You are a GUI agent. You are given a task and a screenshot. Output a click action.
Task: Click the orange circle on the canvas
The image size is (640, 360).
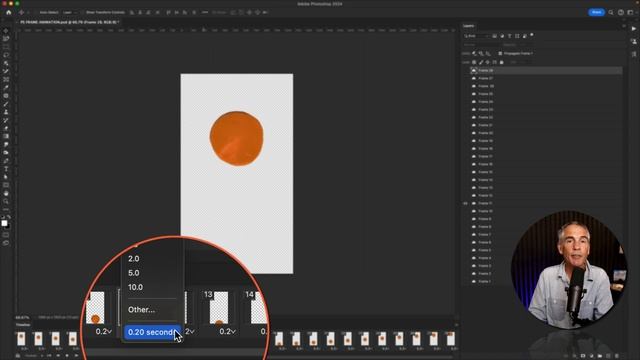(x=236, y=138)
